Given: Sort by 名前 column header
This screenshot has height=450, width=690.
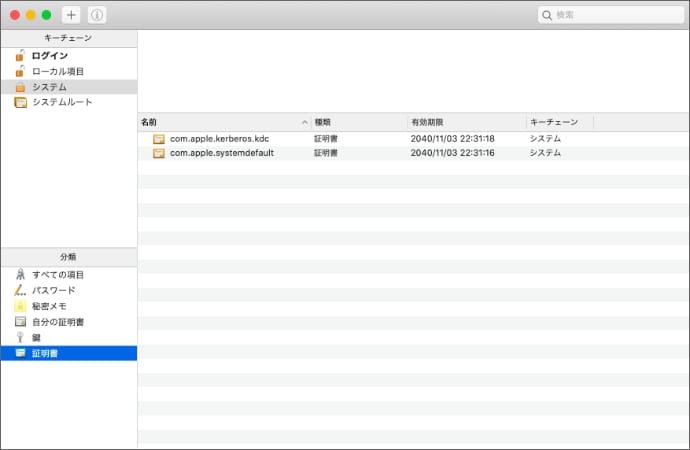Looking at the screenshot, I should click(220, 122).
